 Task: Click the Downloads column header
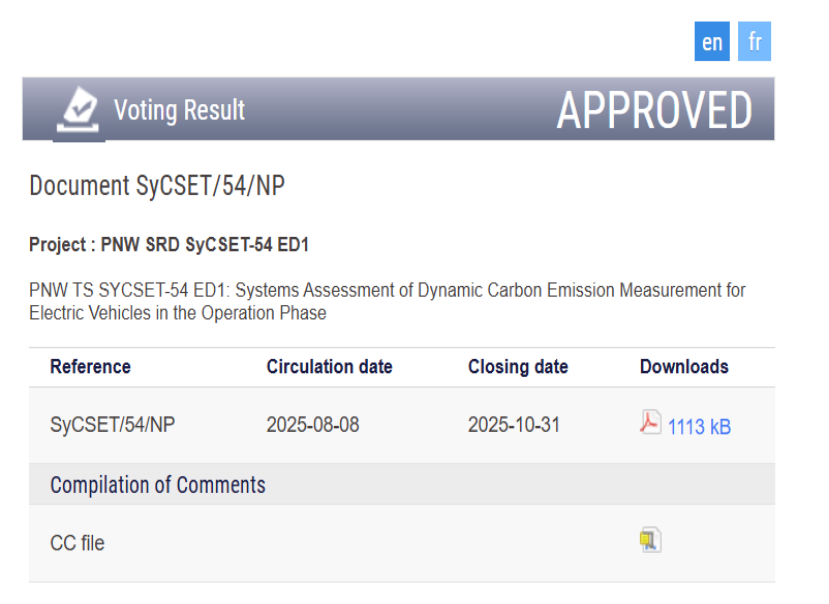click(684, 367)
